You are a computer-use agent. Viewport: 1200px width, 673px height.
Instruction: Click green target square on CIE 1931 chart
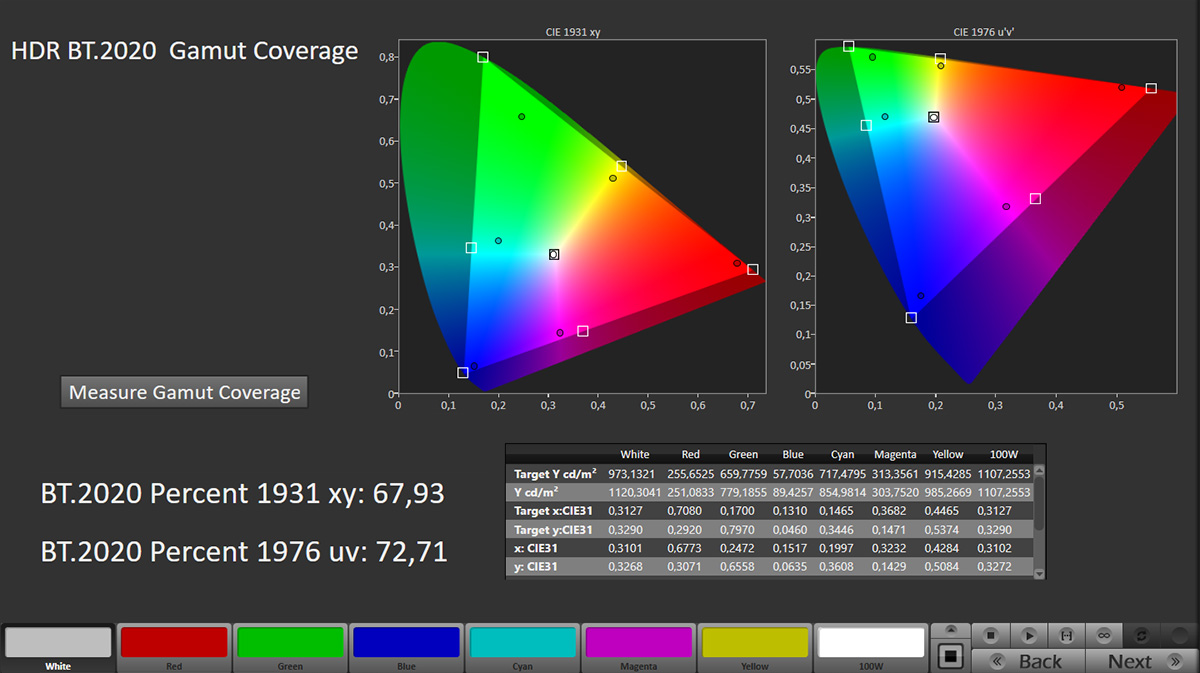point(483,58)
